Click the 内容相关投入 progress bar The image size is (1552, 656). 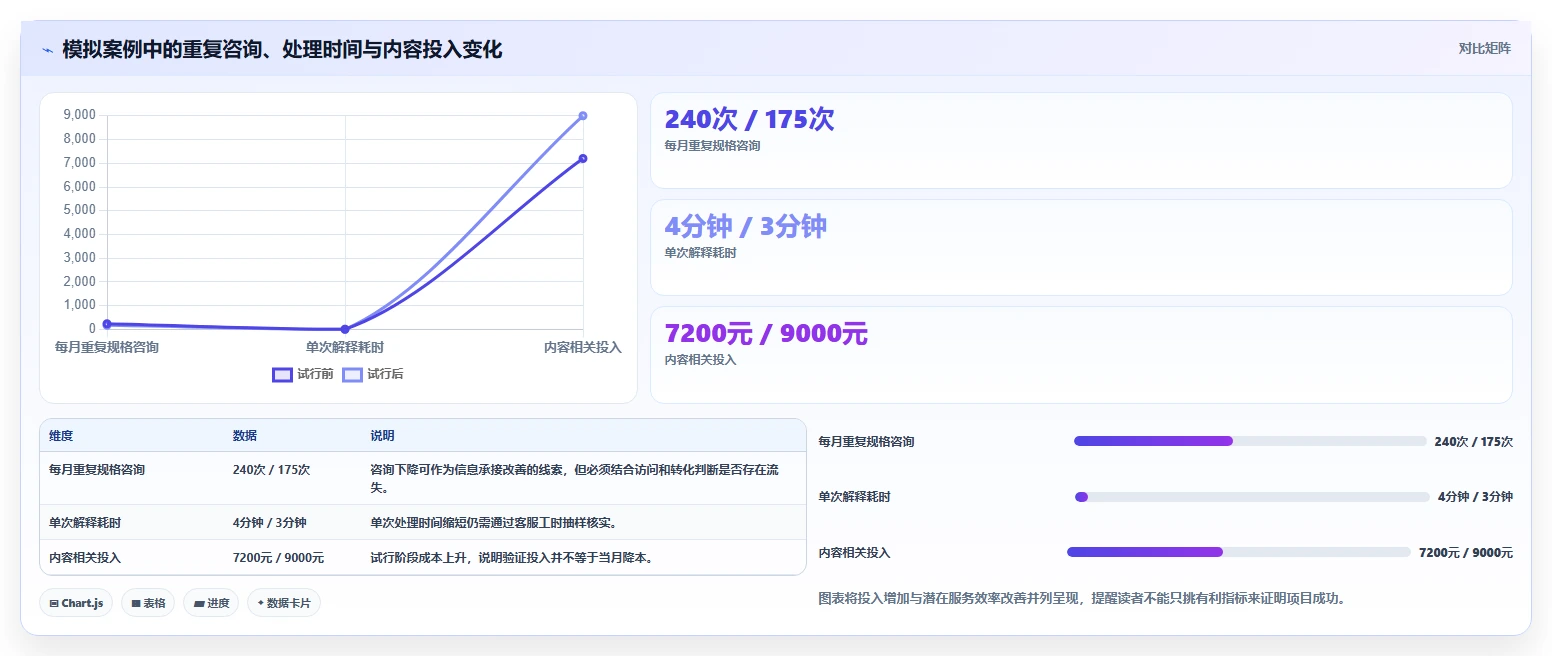(1239, 552)
